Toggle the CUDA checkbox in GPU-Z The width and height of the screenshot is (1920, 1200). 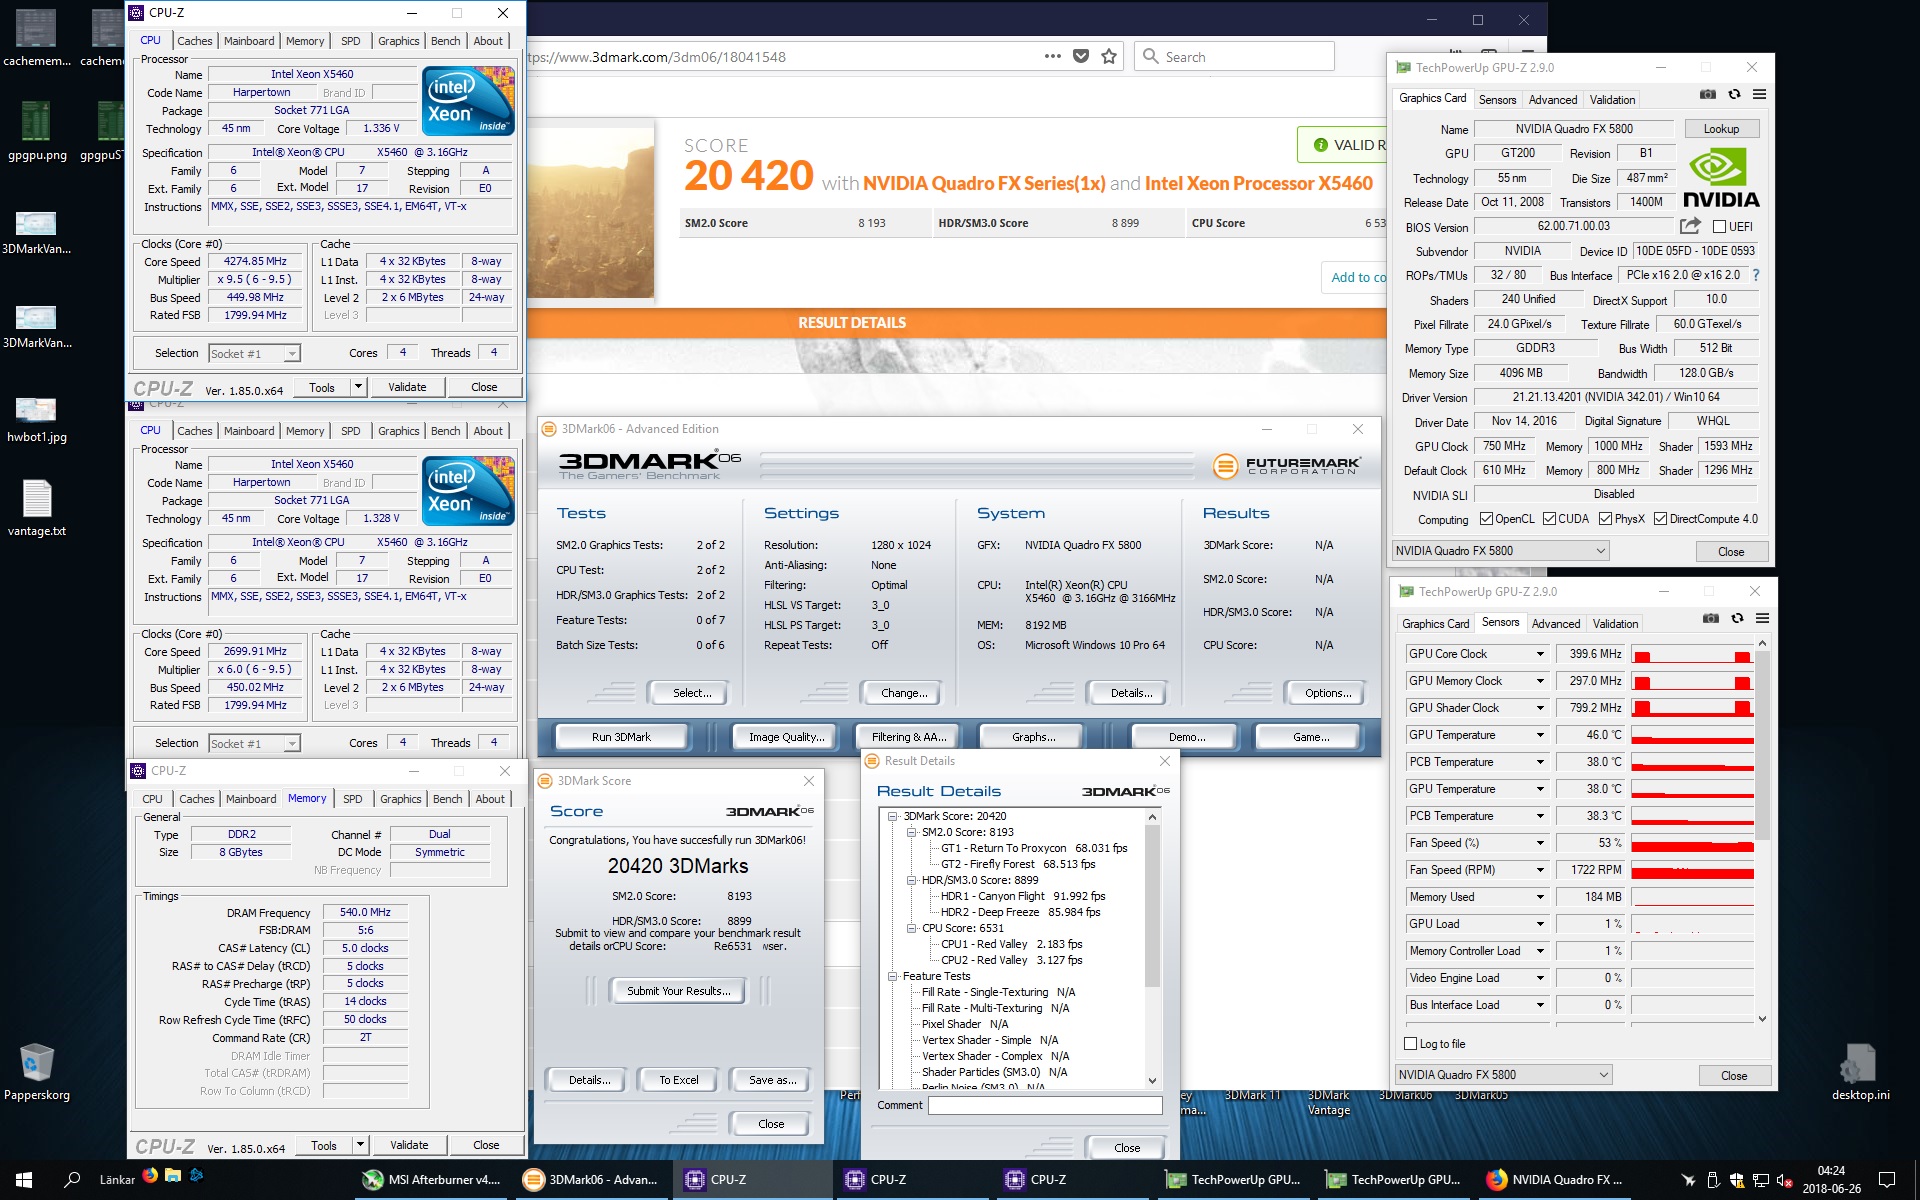pyautogui.click(x=1549, y=518)
